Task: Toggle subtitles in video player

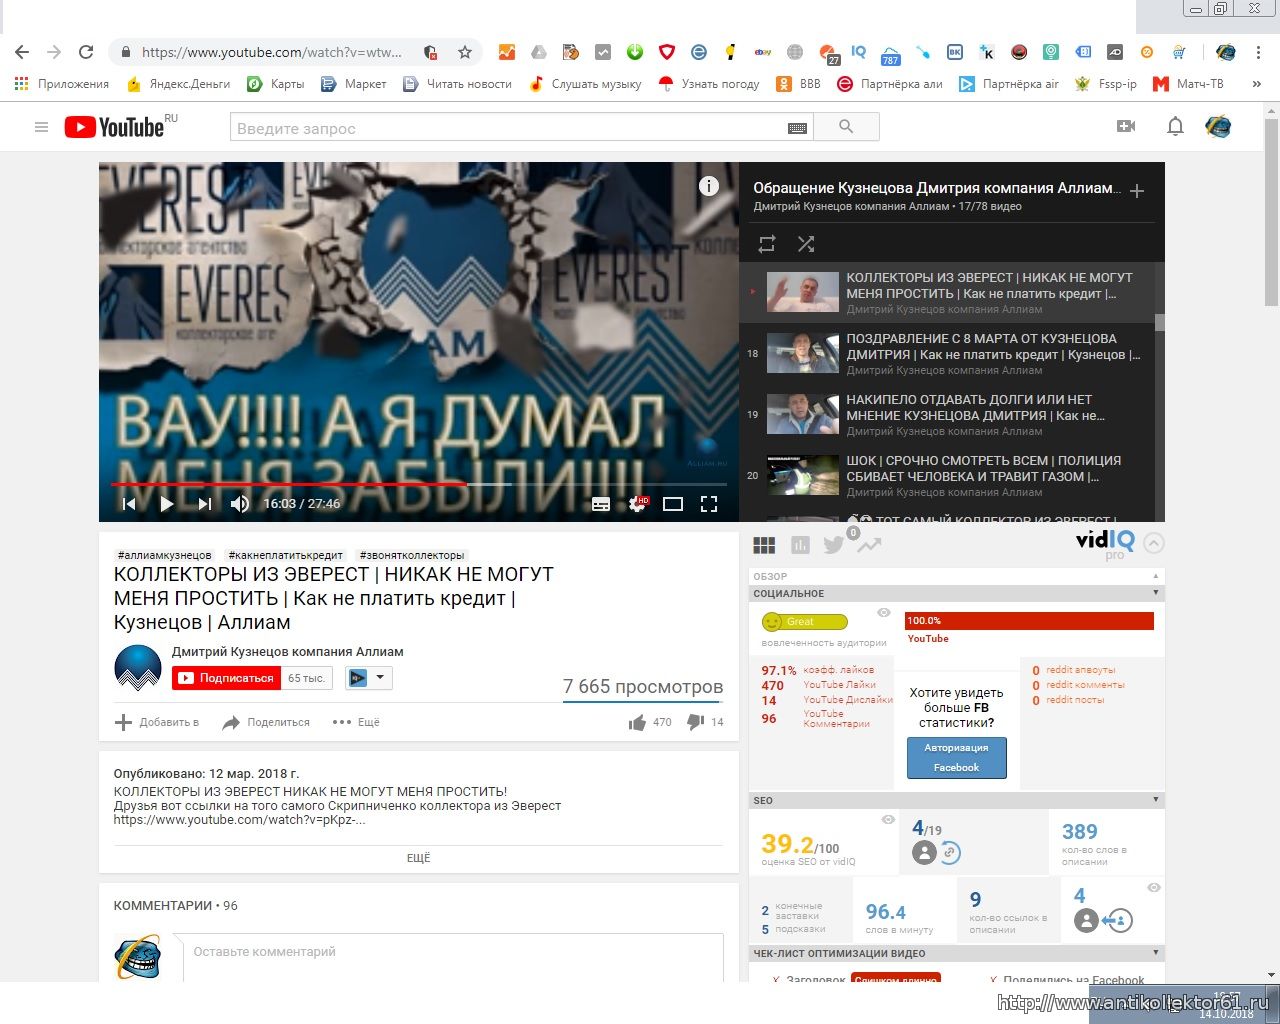Action: coord(601,504)
